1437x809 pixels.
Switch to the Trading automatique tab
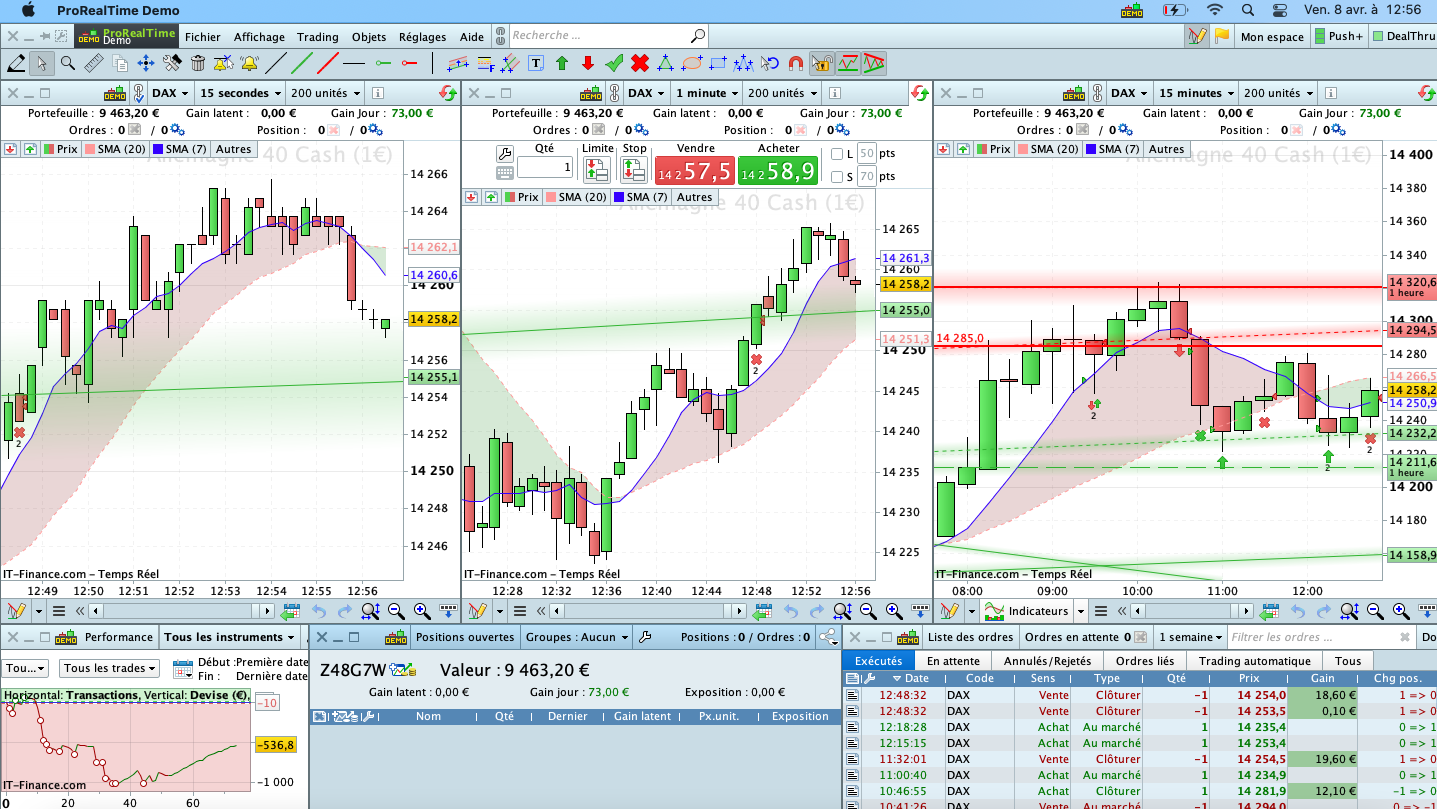pyautogui.click(x=1254, y=660)
